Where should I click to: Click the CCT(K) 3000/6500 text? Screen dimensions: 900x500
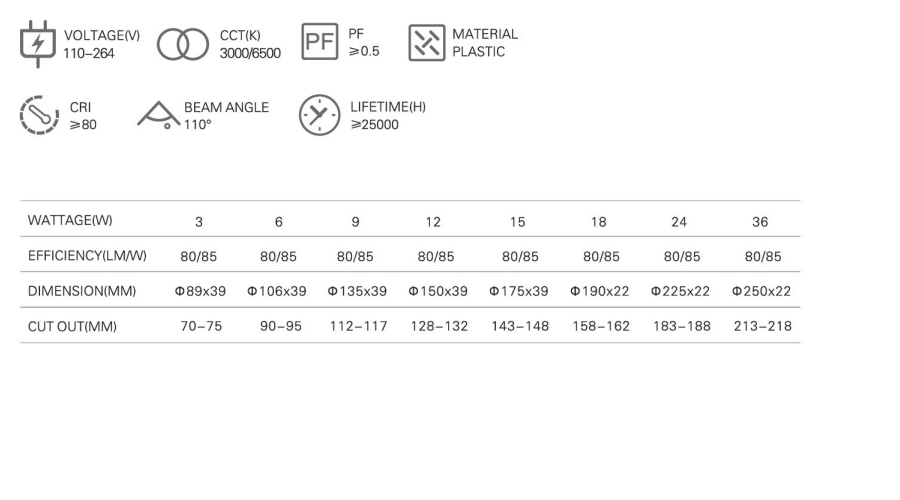tap(250, 44)
